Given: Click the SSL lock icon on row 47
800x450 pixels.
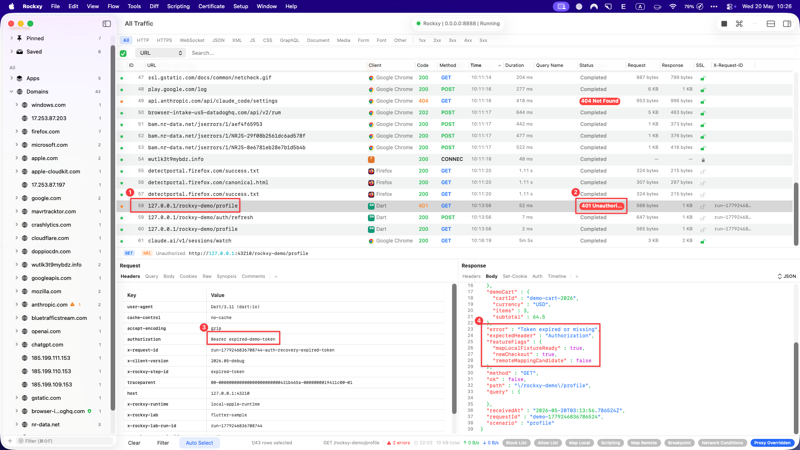Looking at the screenshot, I should click(x=703, y=78).
